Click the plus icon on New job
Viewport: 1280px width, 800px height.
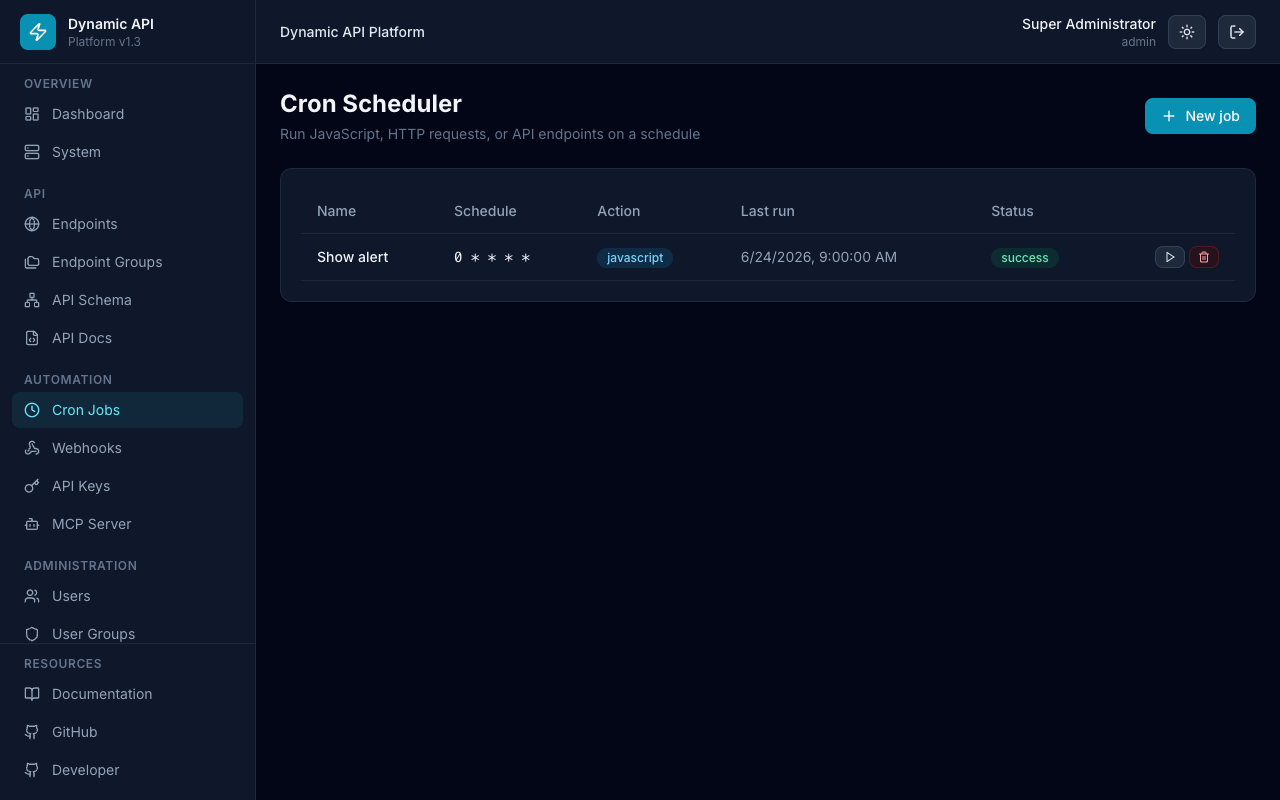point(1169,116)
